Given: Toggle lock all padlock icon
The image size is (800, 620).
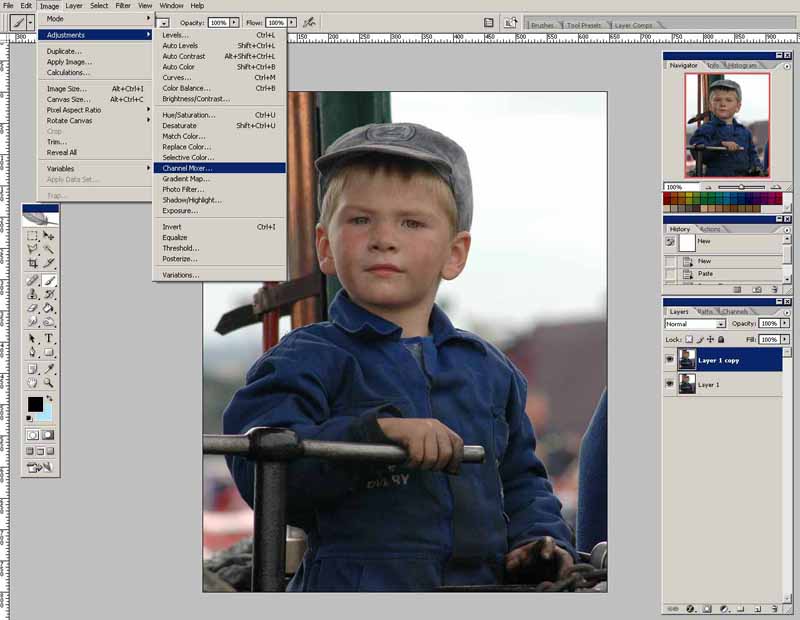Looking at the screenshot, I should tap(721, 339).
